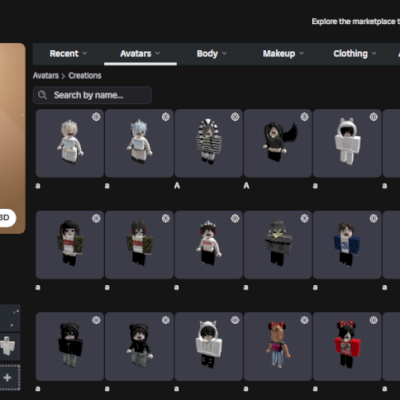Screen dimensions: 400x400
Task: Open settings gear on red-shirt bow avatar card
Action: [374, 320]
